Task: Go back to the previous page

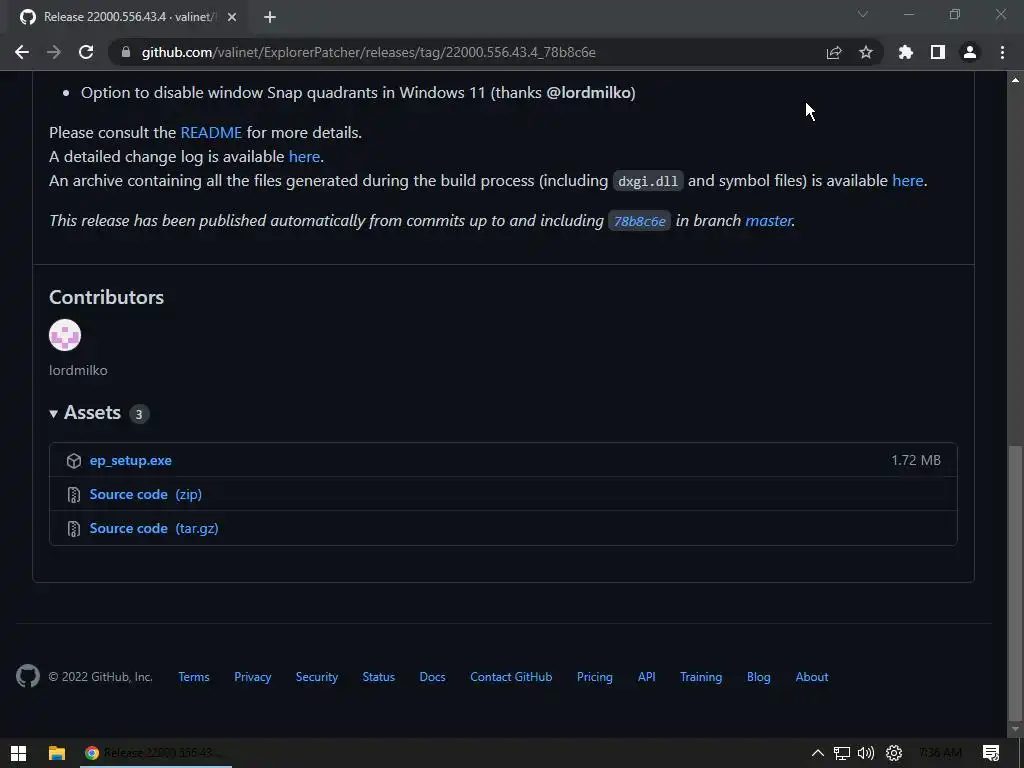Action: pos(22,52)
